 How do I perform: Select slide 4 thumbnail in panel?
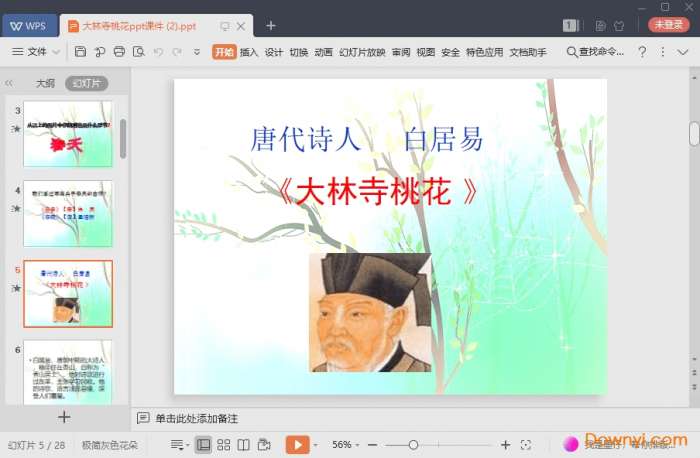(x=68, y=214)
